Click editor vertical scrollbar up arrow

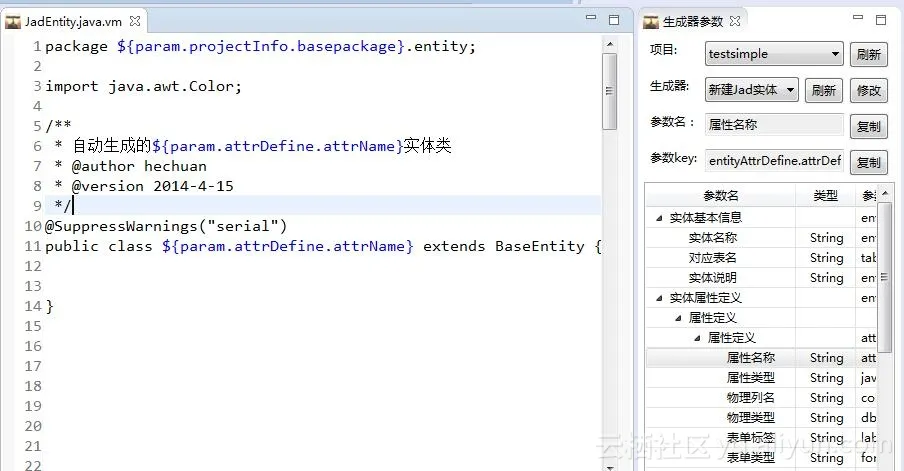click(x=609, y=44)
